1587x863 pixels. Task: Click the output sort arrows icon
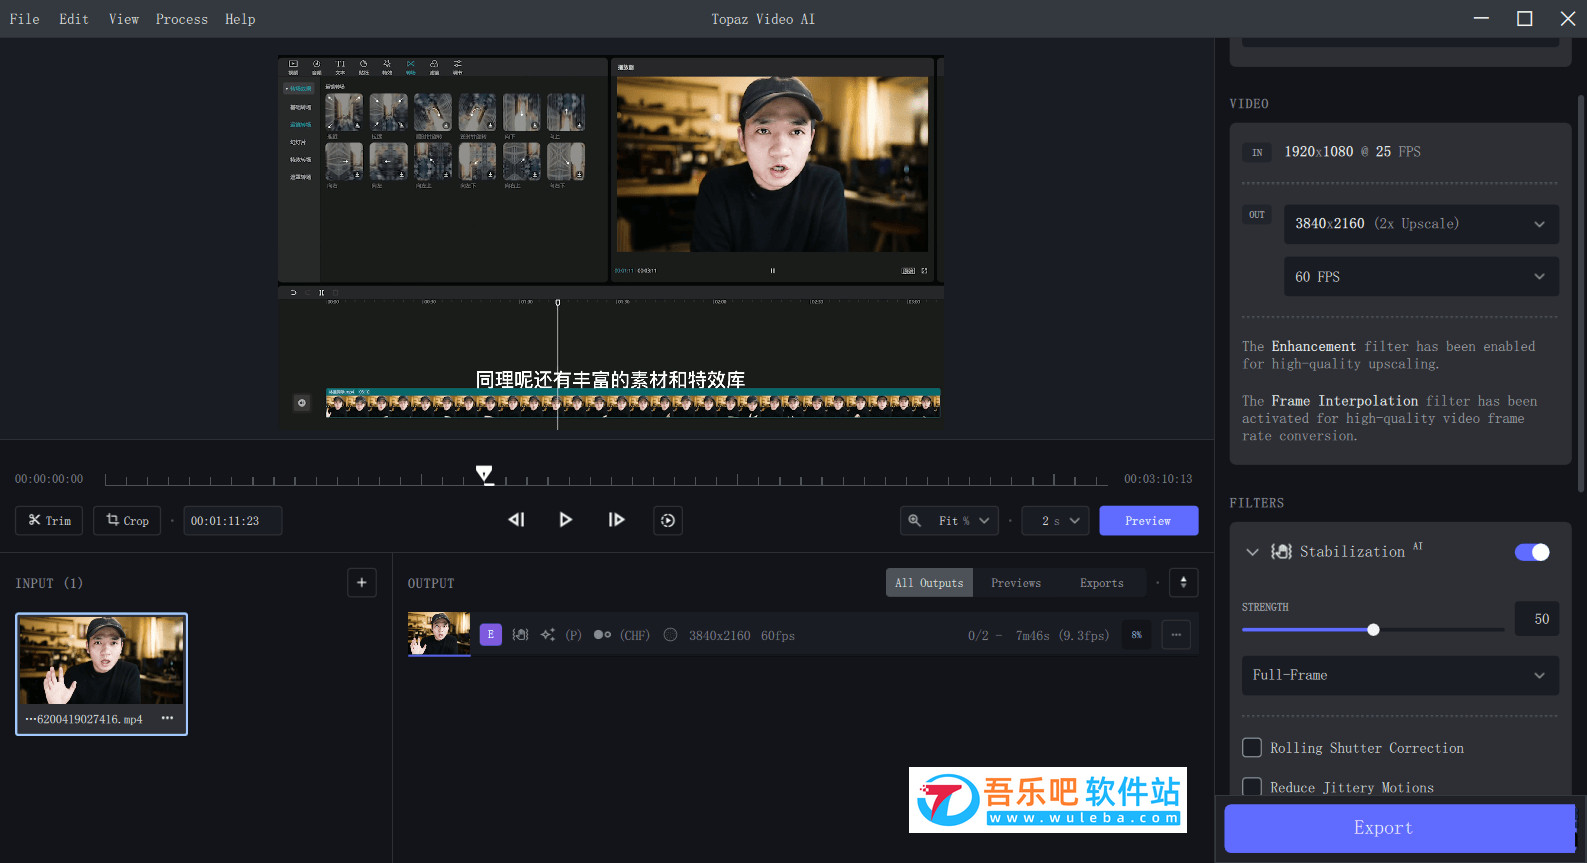(1184, 582)
